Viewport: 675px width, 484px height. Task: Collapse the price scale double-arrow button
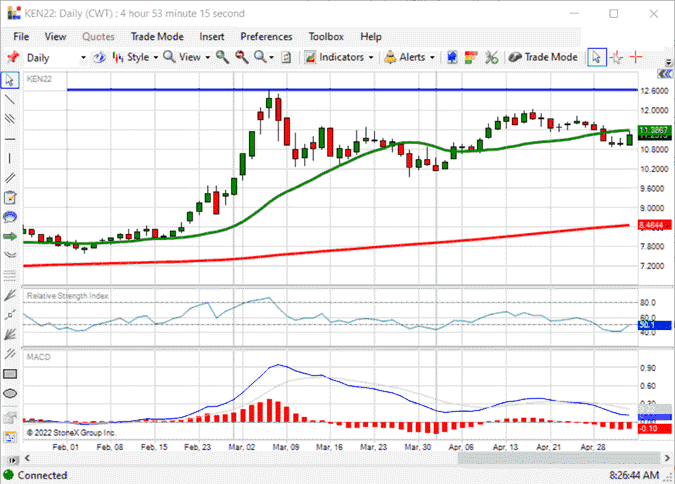pyautogui.click(x=665, y=74)
